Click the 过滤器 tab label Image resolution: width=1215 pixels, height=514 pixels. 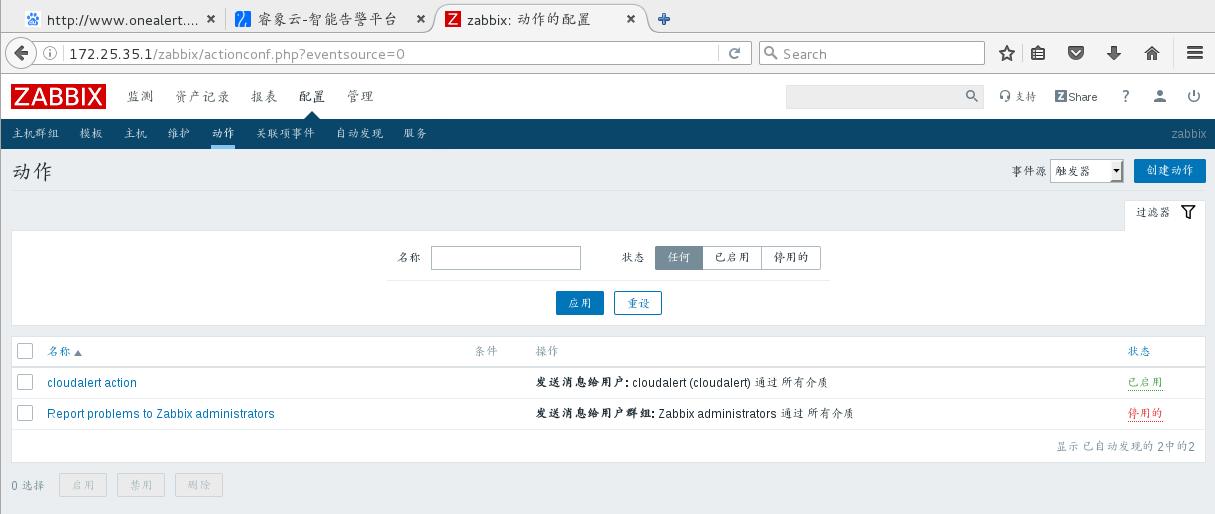[x=1153, y=213]
